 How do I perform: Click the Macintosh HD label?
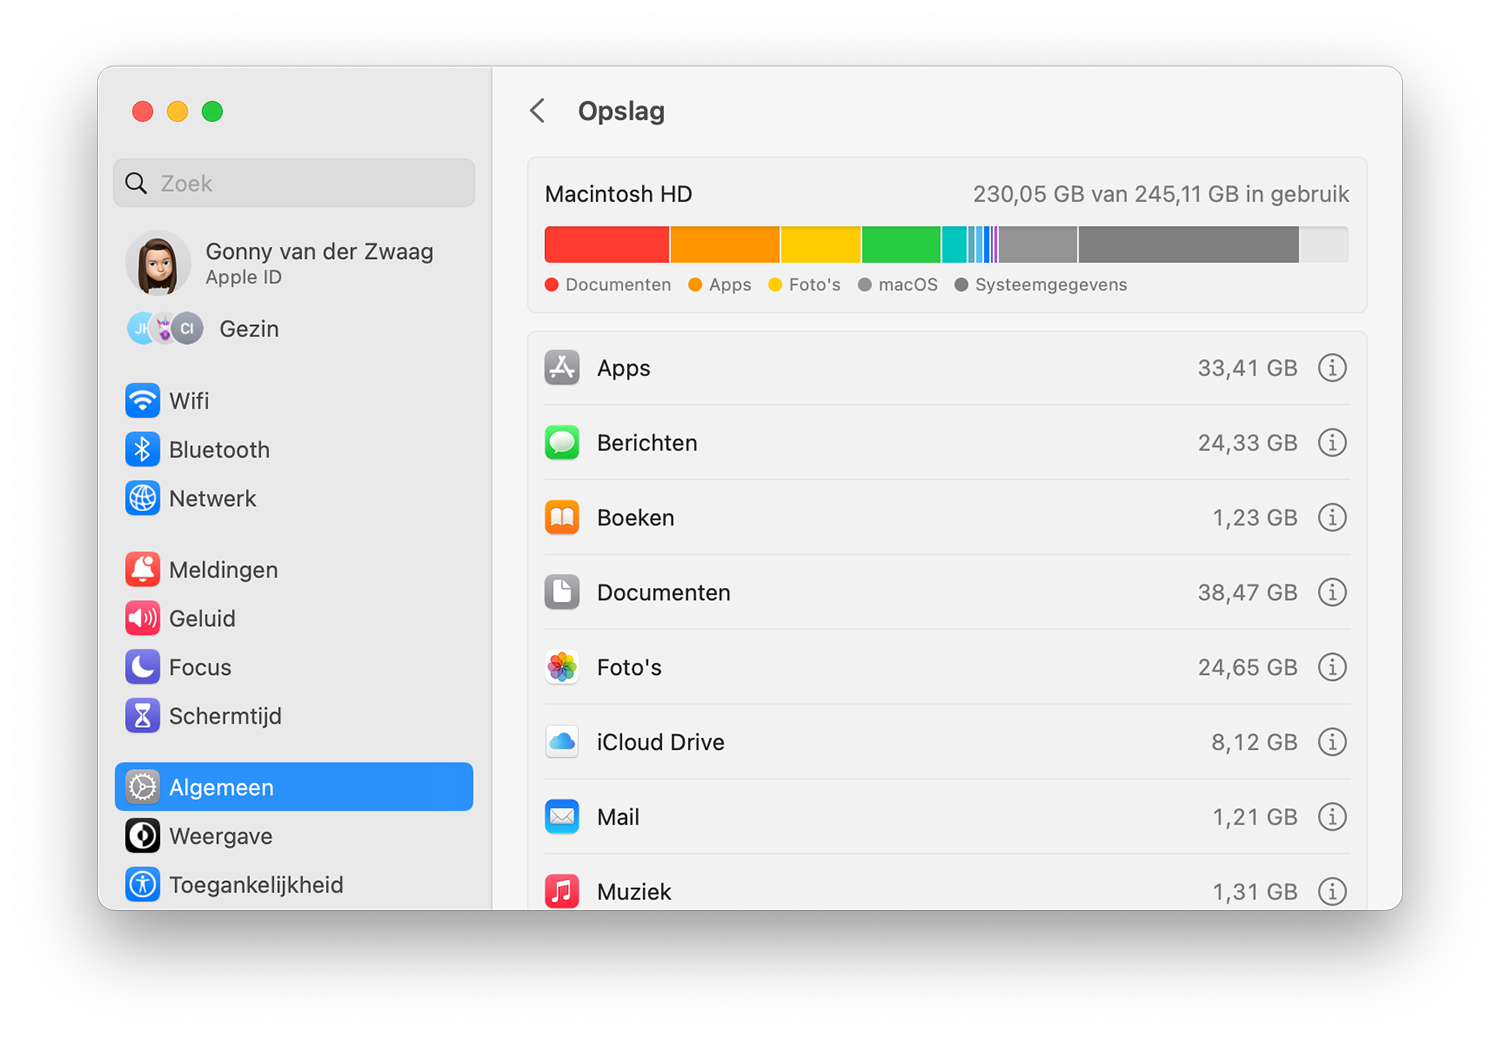pyautogui.click(x=619, y=194)
